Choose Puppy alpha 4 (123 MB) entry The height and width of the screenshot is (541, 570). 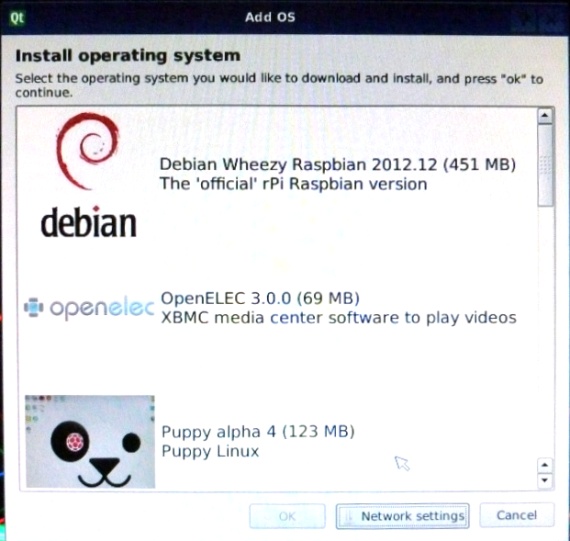click(258, 432)
